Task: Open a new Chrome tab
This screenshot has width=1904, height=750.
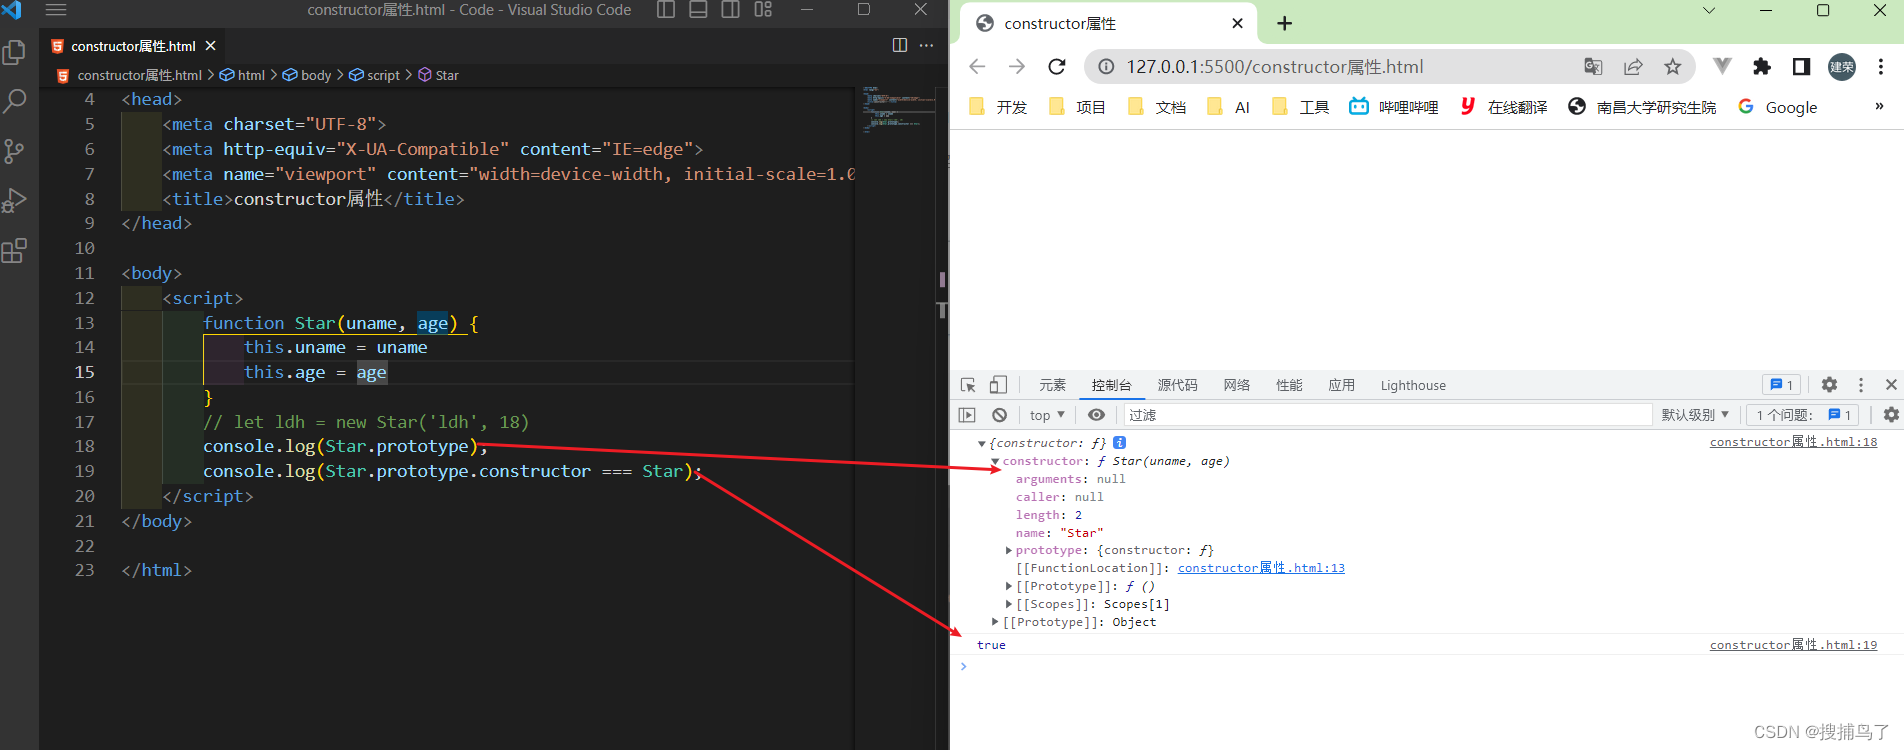Action: (x=1285, y=23)
